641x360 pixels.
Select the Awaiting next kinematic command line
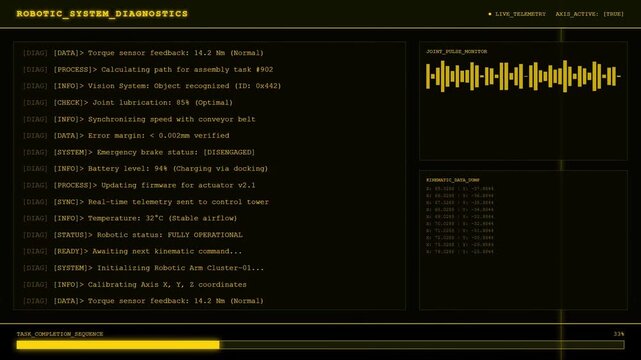[132, 251]
